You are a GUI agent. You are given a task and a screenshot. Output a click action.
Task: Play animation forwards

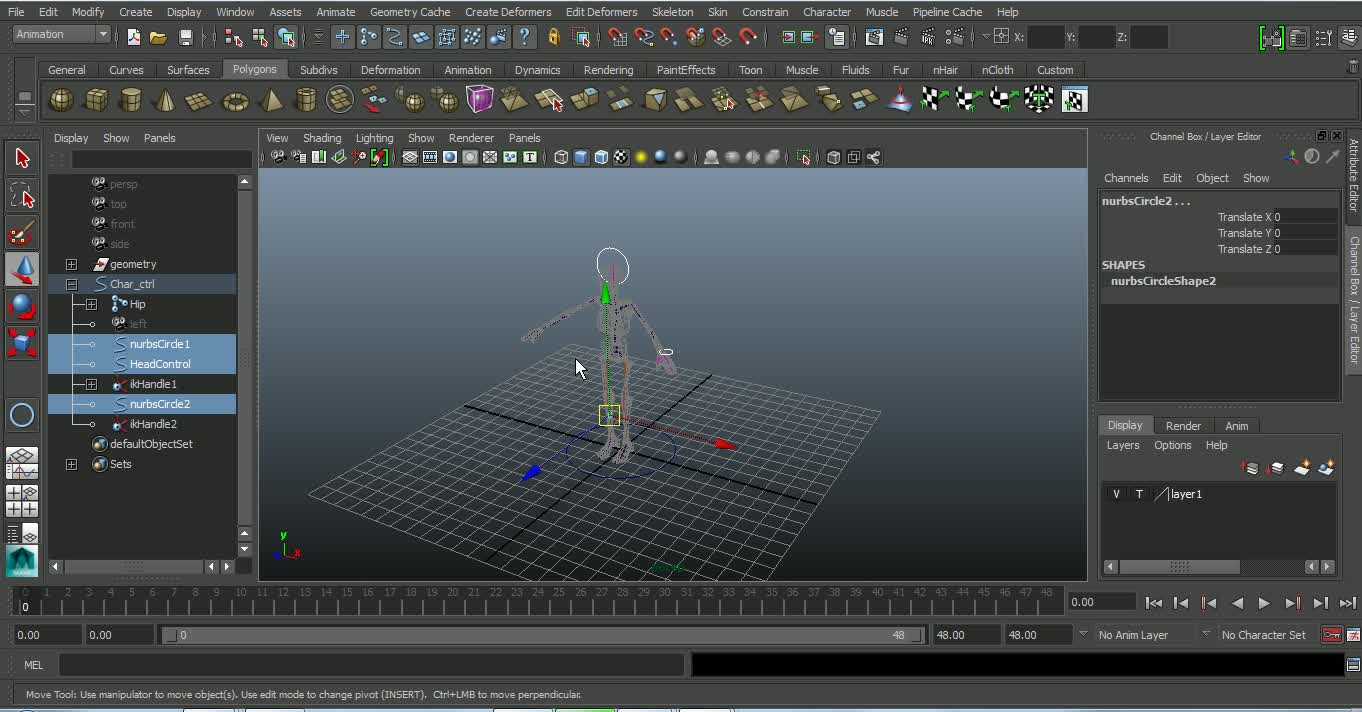tap(1264, 602)
